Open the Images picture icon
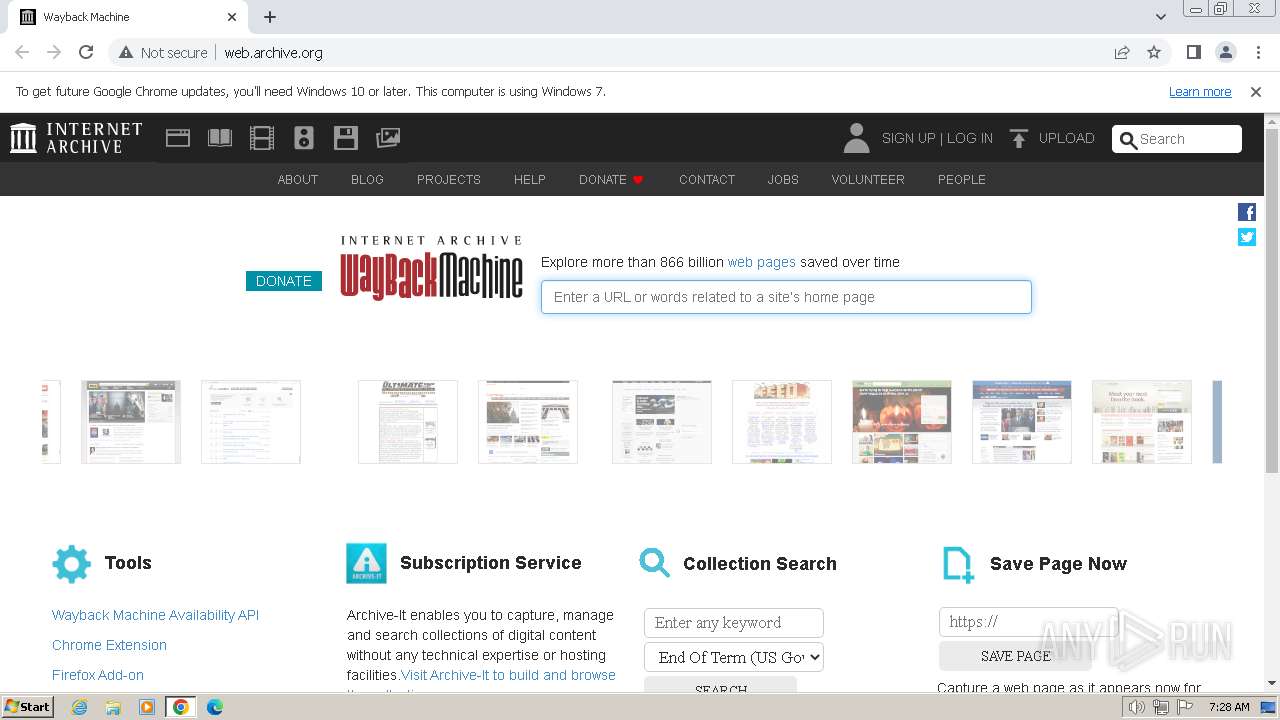This screenshot has width=1280, height=720. click(x=388, y=138)
